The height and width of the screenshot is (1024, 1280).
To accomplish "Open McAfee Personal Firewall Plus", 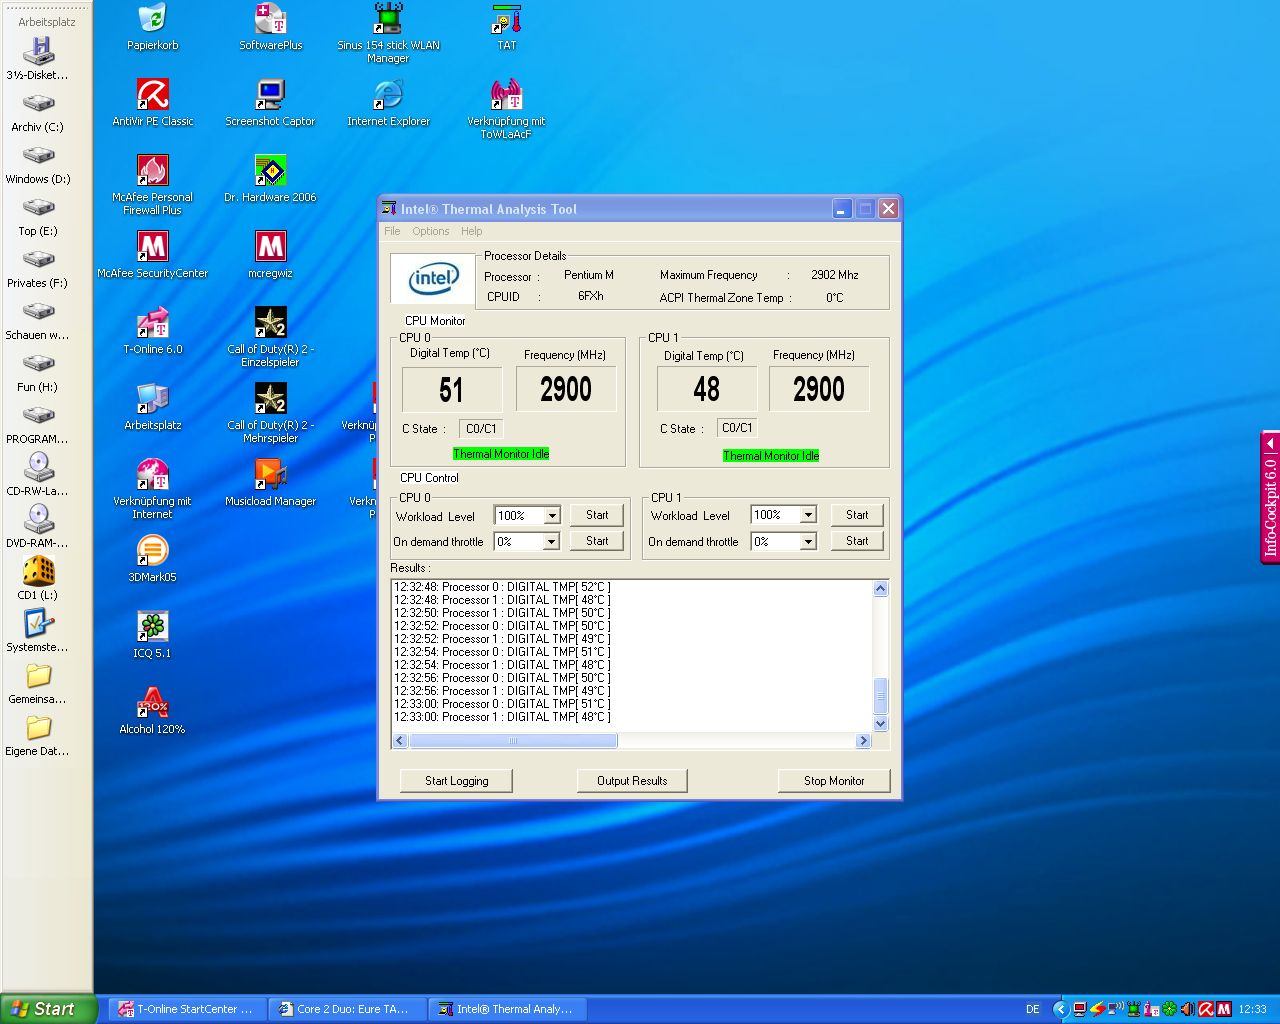I will [x=152, y=185].
